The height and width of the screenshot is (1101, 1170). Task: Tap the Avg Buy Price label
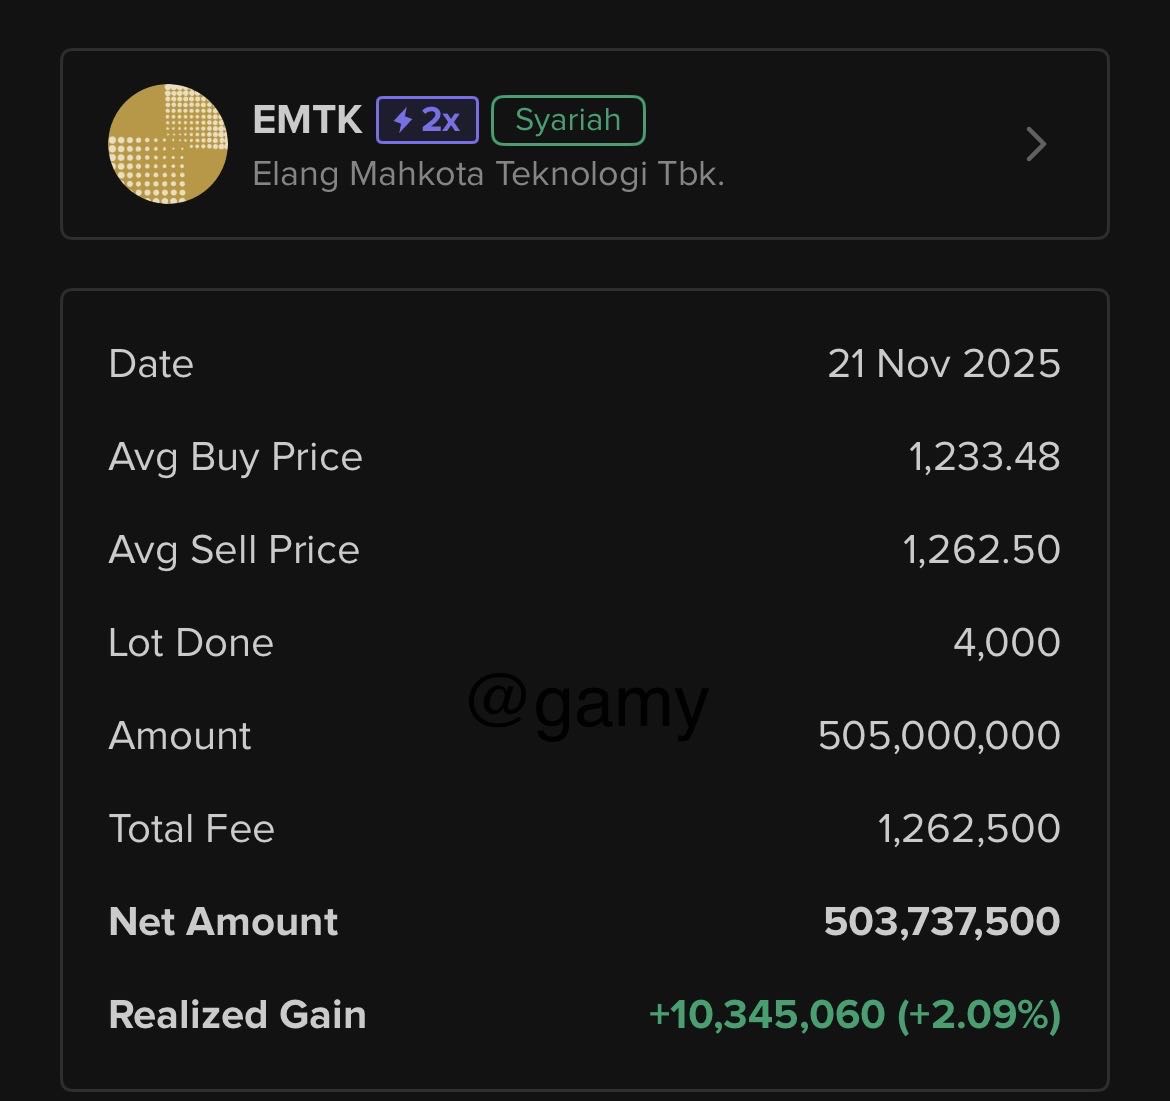[x=235, y=457]
